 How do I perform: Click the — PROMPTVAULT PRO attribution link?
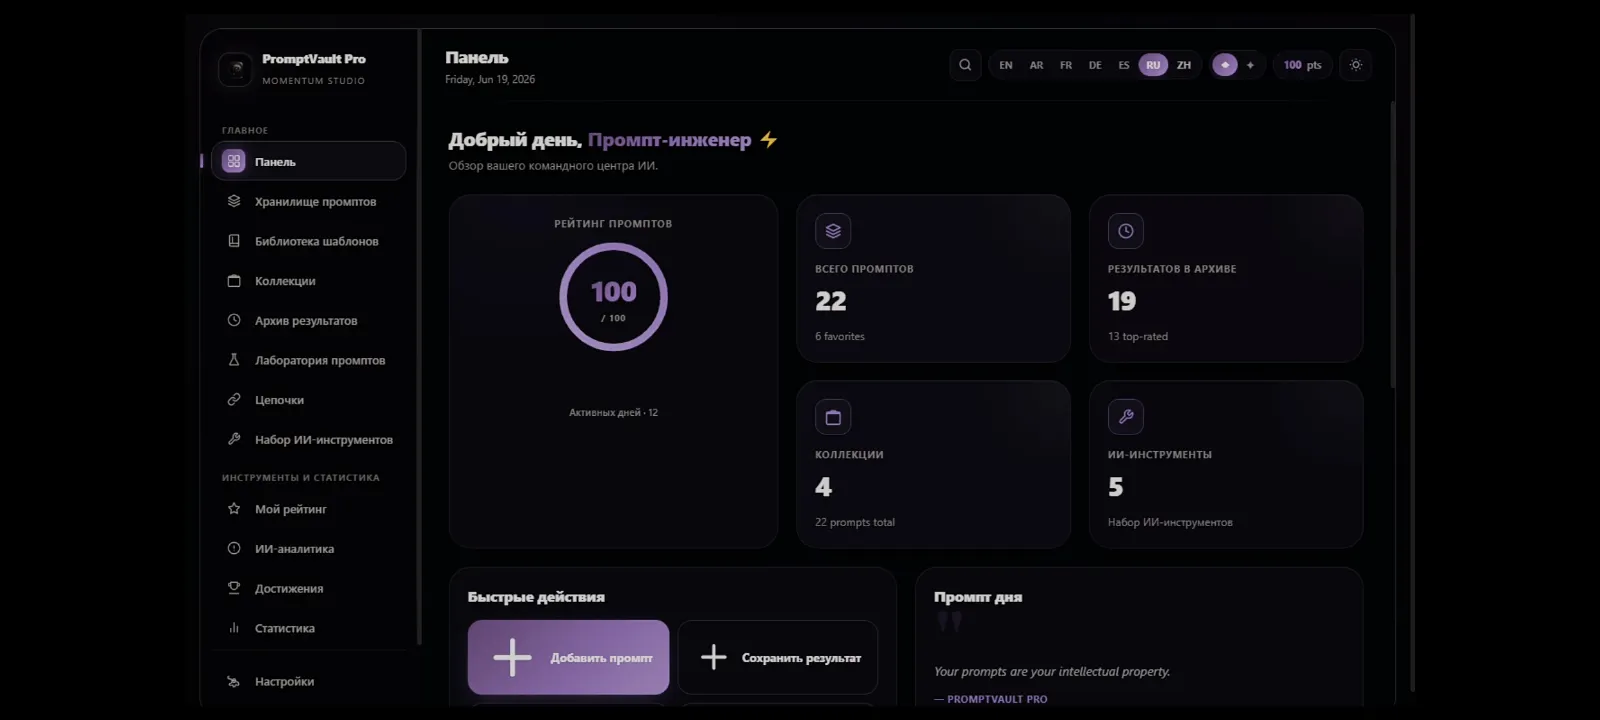point(991,699)
